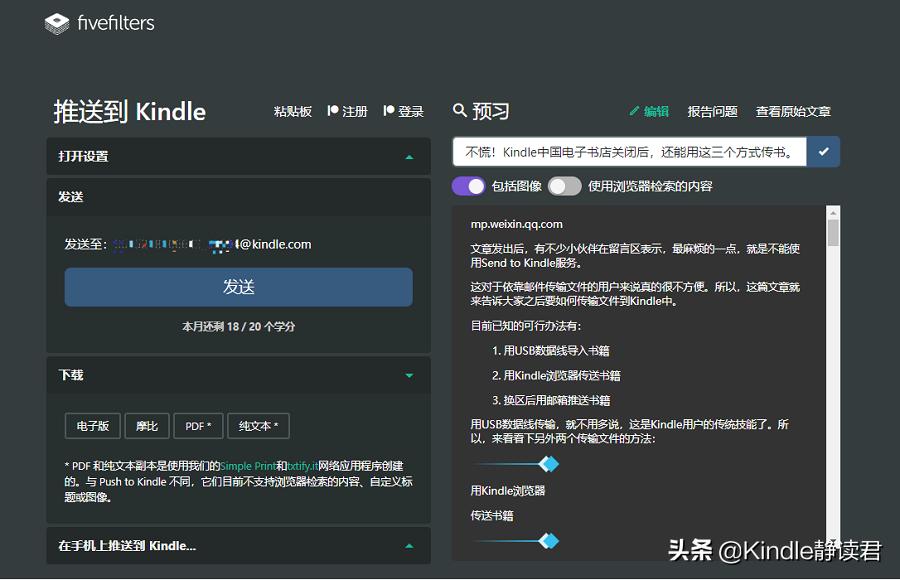Collapse the 在手机上推送到 Kindle section
Image resolution: width=900 pixels, height=580 pixels.
(409, 546)
